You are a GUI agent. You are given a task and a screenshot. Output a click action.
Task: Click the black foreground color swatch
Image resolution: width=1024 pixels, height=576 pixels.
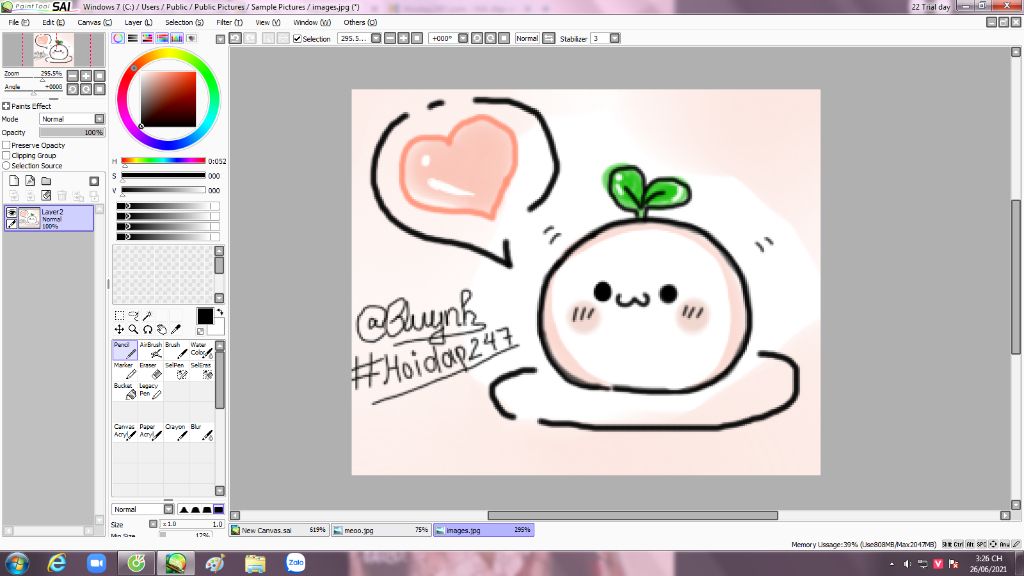pyautogui.click(x=204, y=316)
